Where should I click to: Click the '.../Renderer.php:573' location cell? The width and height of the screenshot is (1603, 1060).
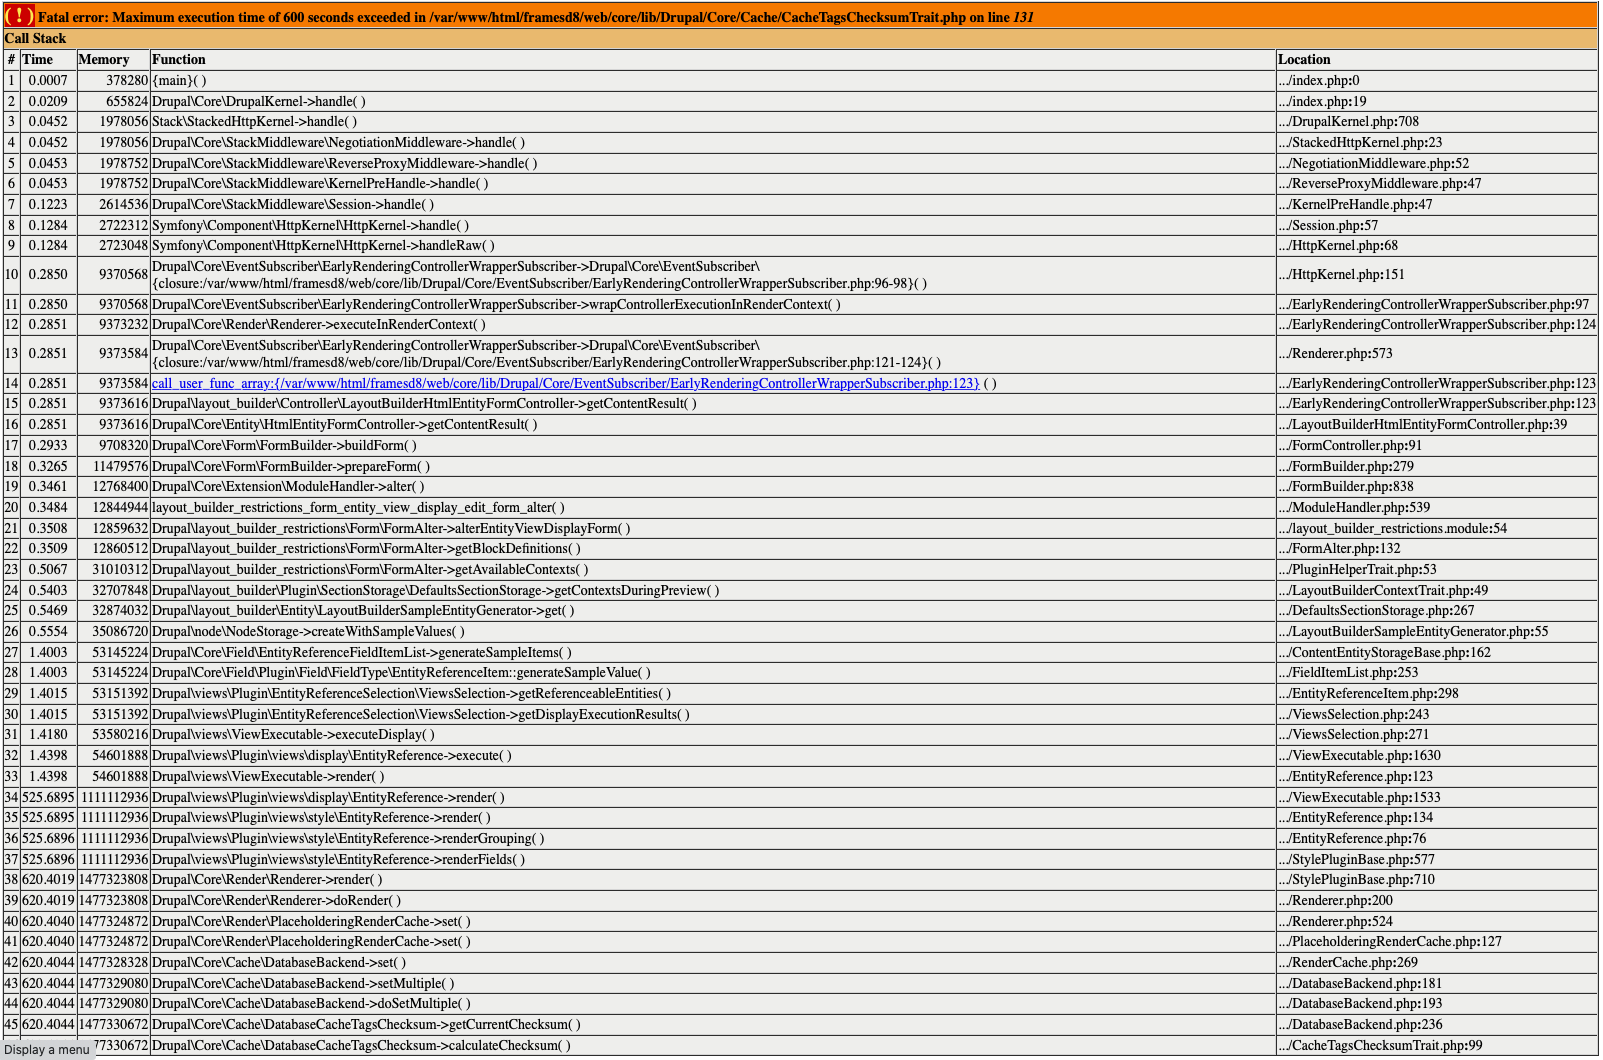pyautogui.click(x=1437, y=354)
